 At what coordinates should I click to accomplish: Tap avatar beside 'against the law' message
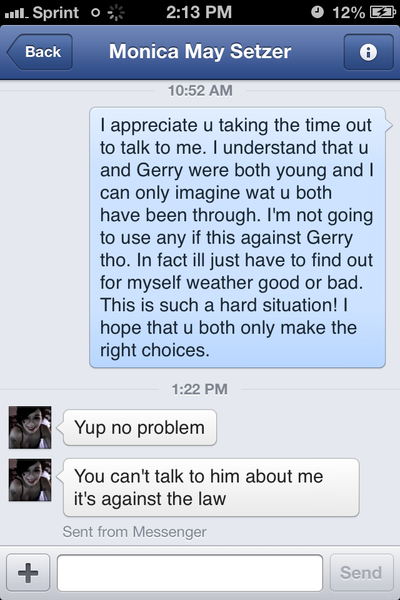point(30,480)
